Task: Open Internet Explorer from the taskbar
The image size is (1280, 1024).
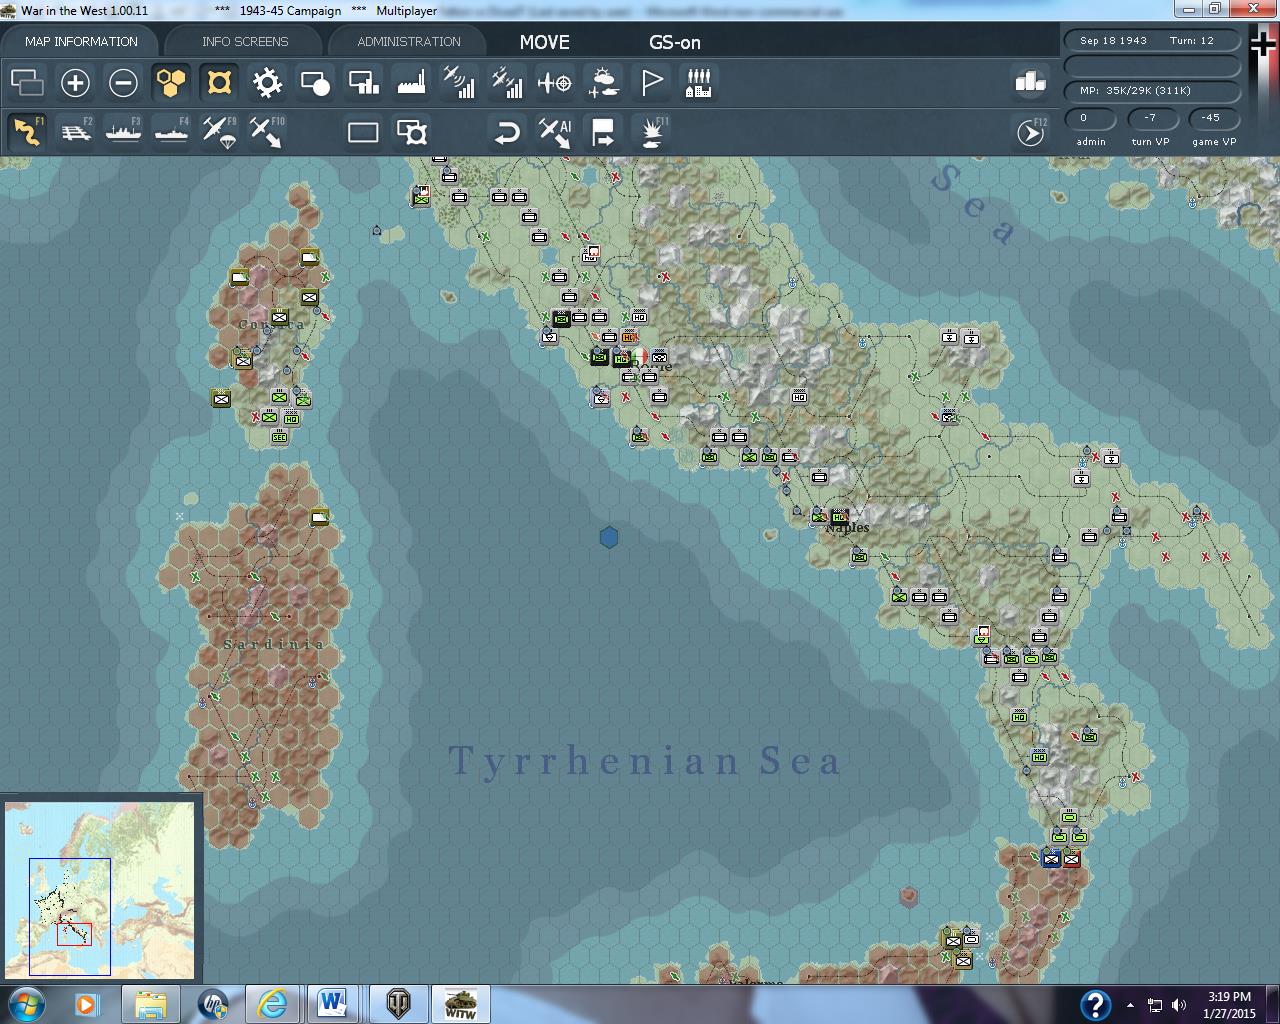Action: pyautogui.click(x=272, y=1004)
